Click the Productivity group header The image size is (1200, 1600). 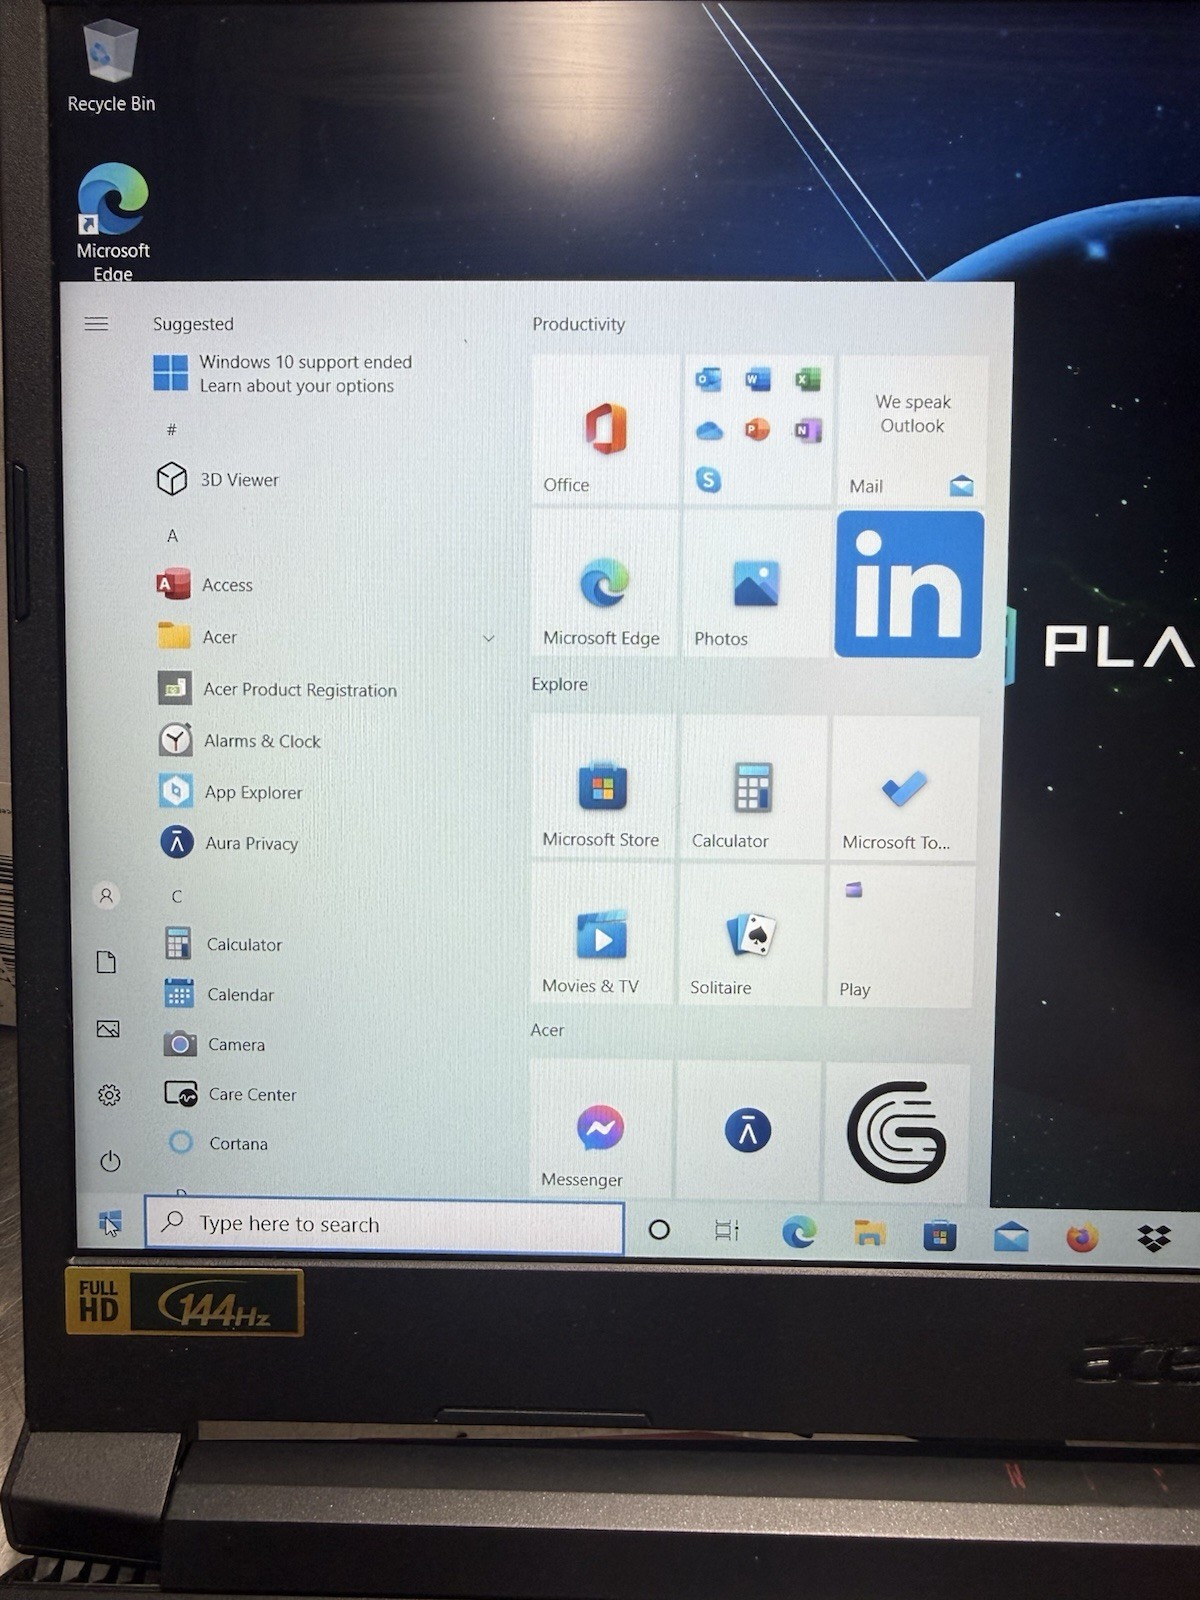tap(578, 324)
